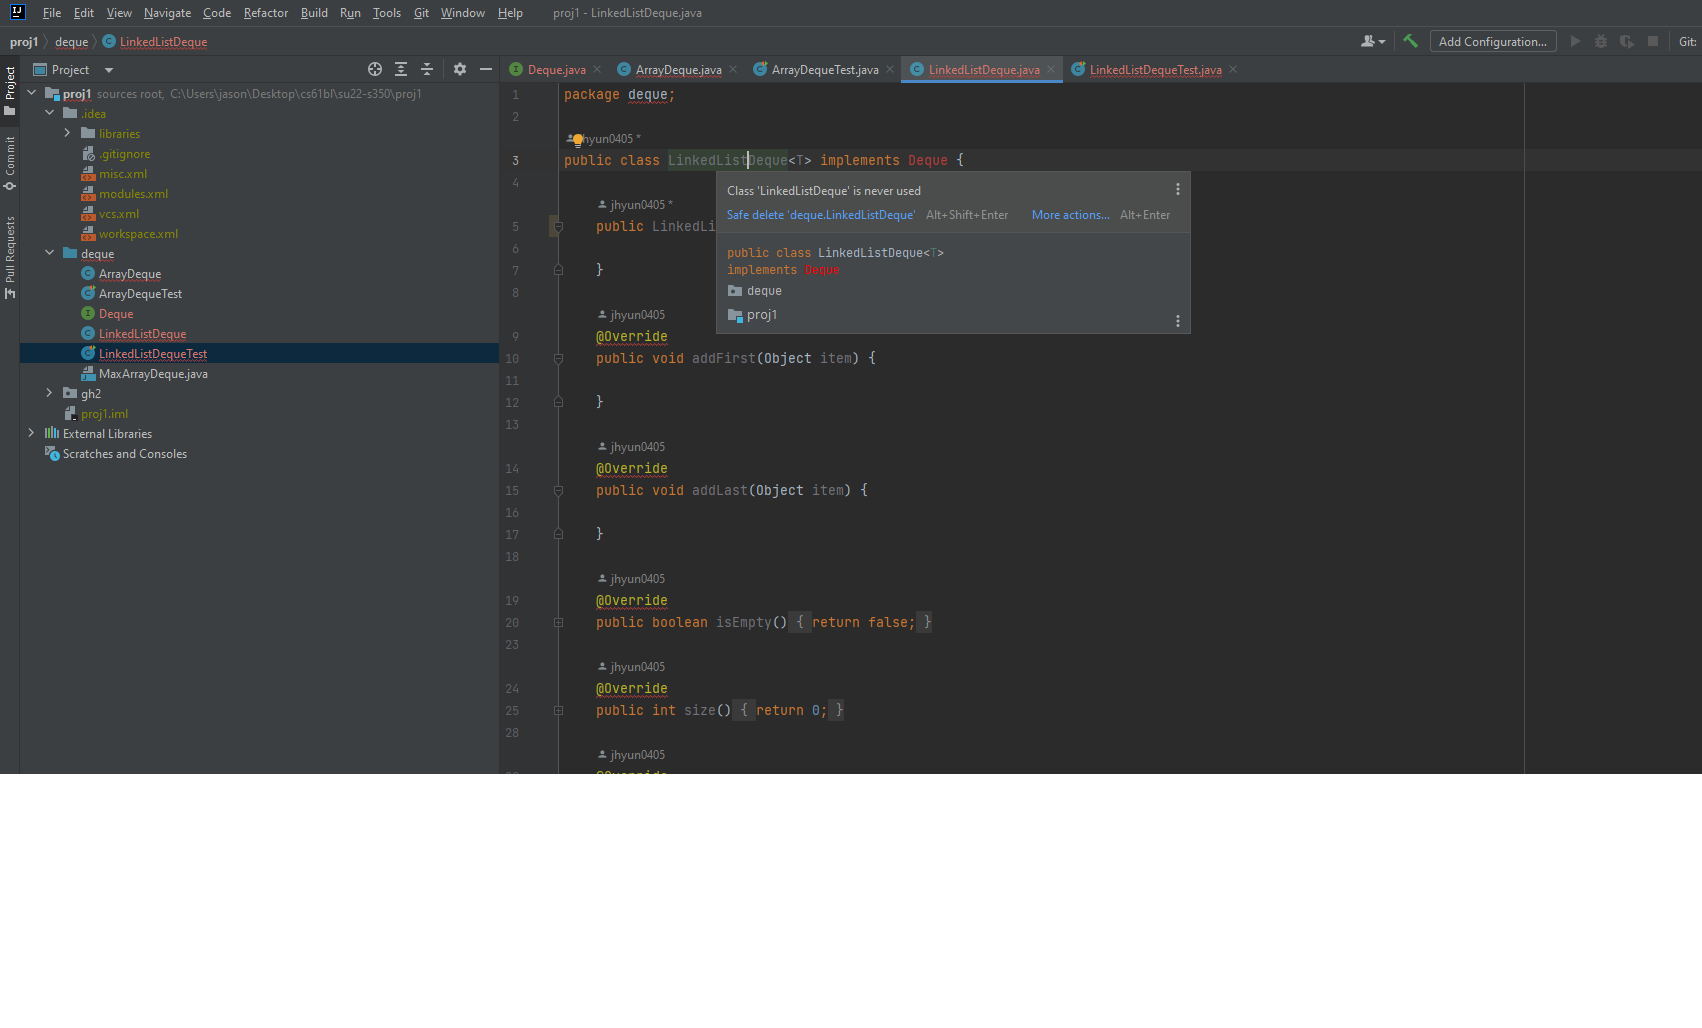Hide the Project tool window
1702x1028 pixels.
tap(486, 69)
